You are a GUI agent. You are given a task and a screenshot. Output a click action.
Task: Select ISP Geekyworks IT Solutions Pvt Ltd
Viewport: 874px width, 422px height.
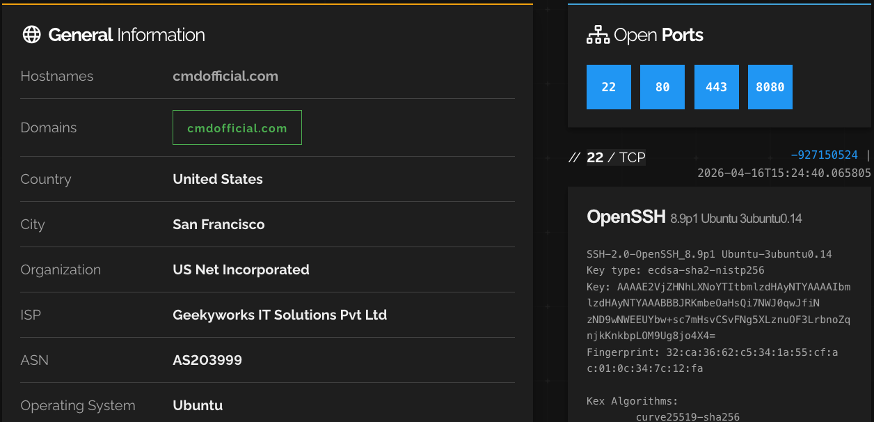[x=280, y=315]
